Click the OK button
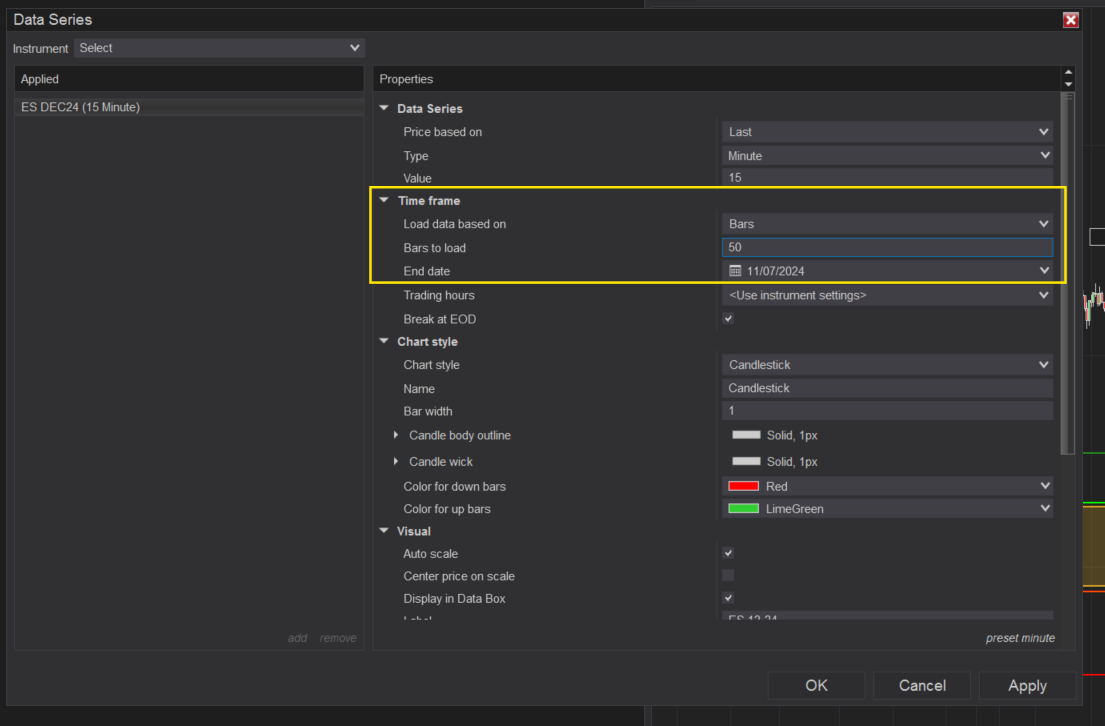Viewport: 1105px width, 726px height. tap(816, 685)
